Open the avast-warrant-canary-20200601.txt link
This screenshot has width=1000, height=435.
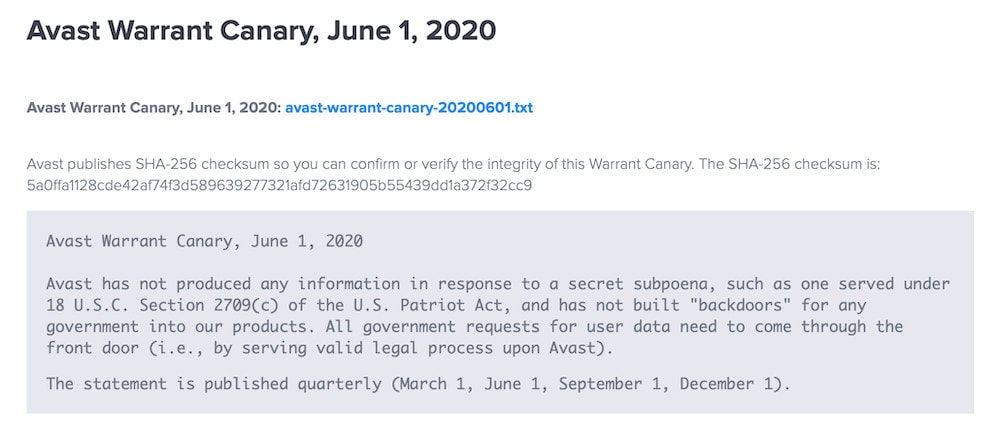[x=409, y=107]
